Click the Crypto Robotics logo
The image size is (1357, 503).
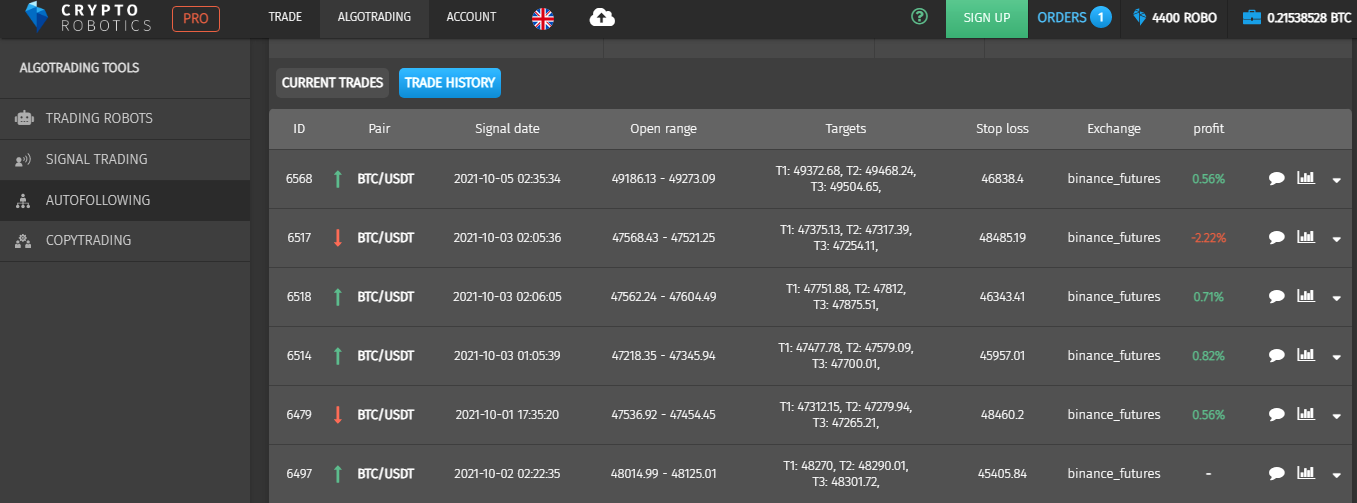pos(88,17)
